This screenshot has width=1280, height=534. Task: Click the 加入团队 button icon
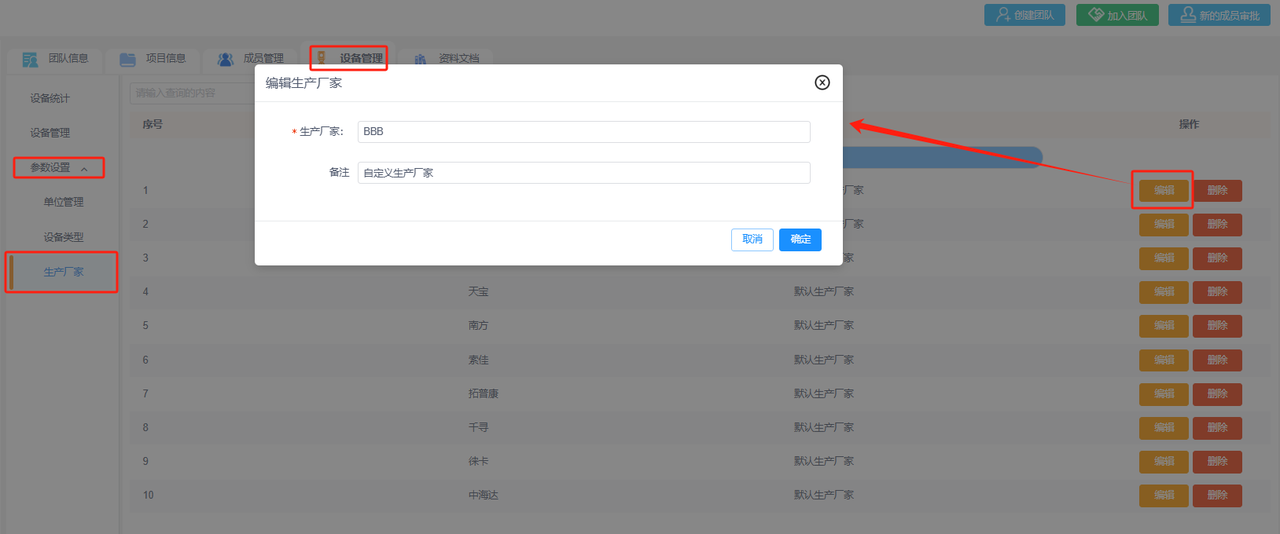pos(1097,15)
